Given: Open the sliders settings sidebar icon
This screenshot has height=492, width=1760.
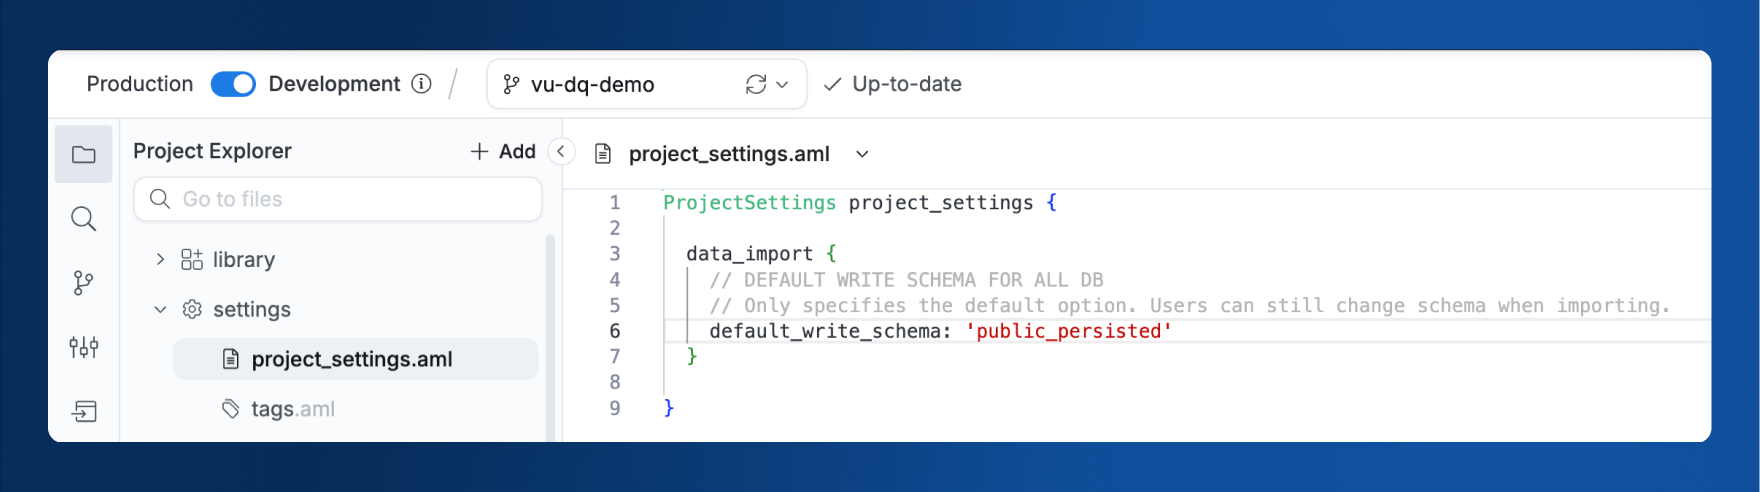Looking at the screenshot, I should point(84,347).
